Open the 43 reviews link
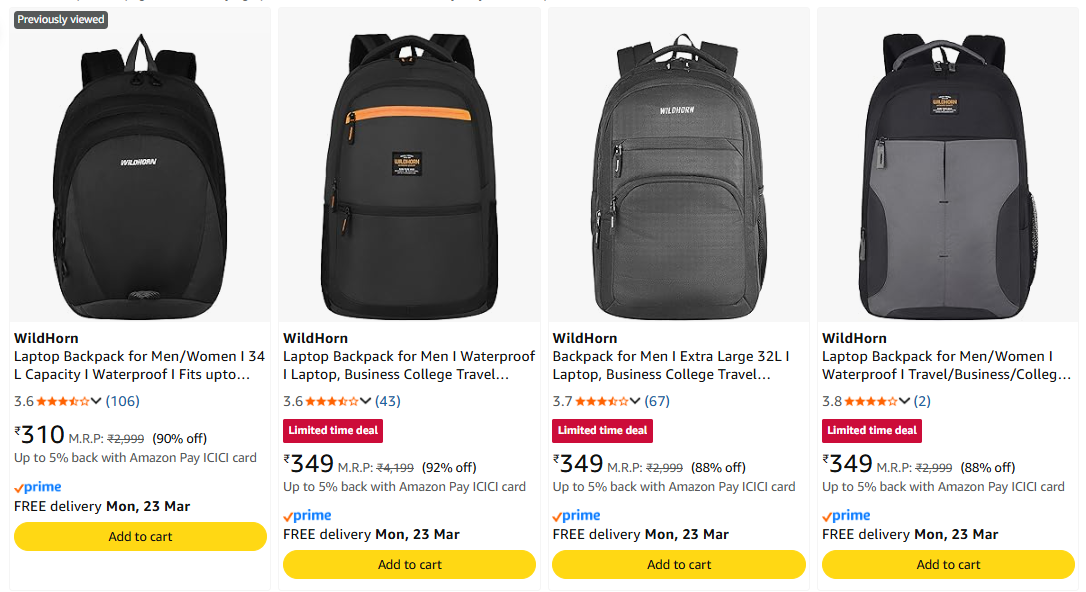The width and height of the screenshot is (1086, 592). click(x=388, y=401)
